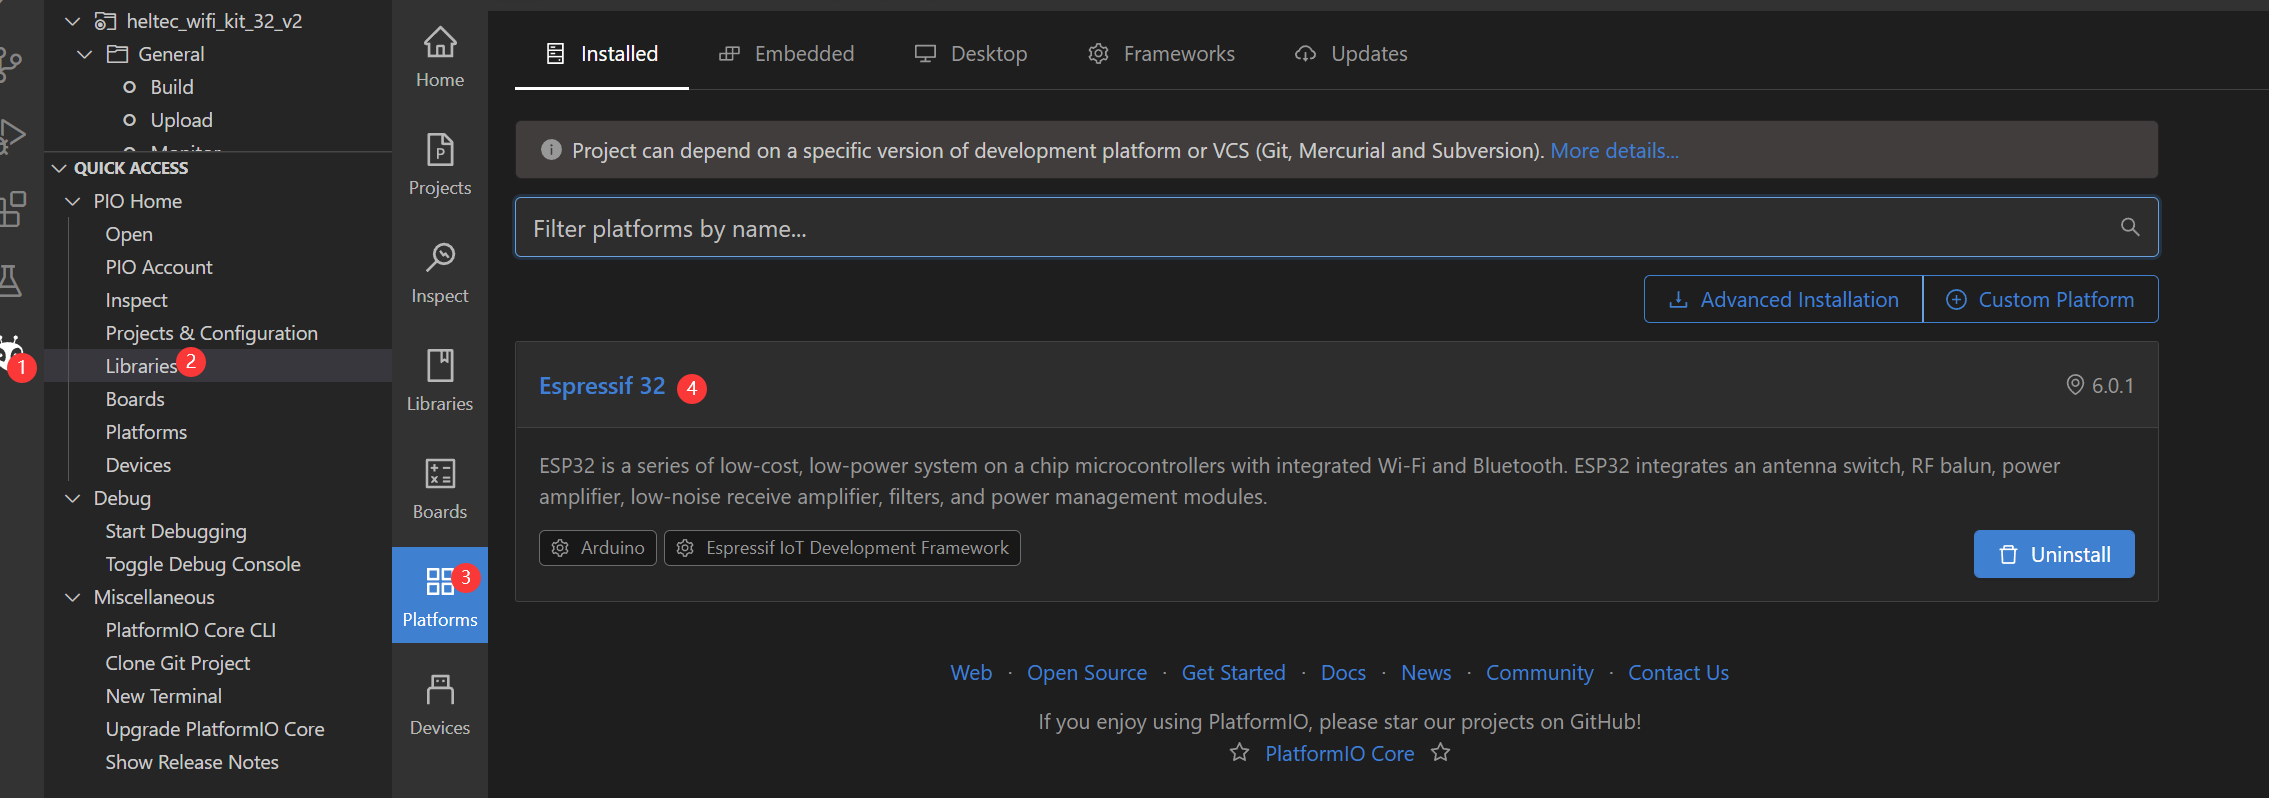This screenshot has width=2269, height=798.
Task: Click the Custom Platform button
Action: click(x=2040, y=299)
